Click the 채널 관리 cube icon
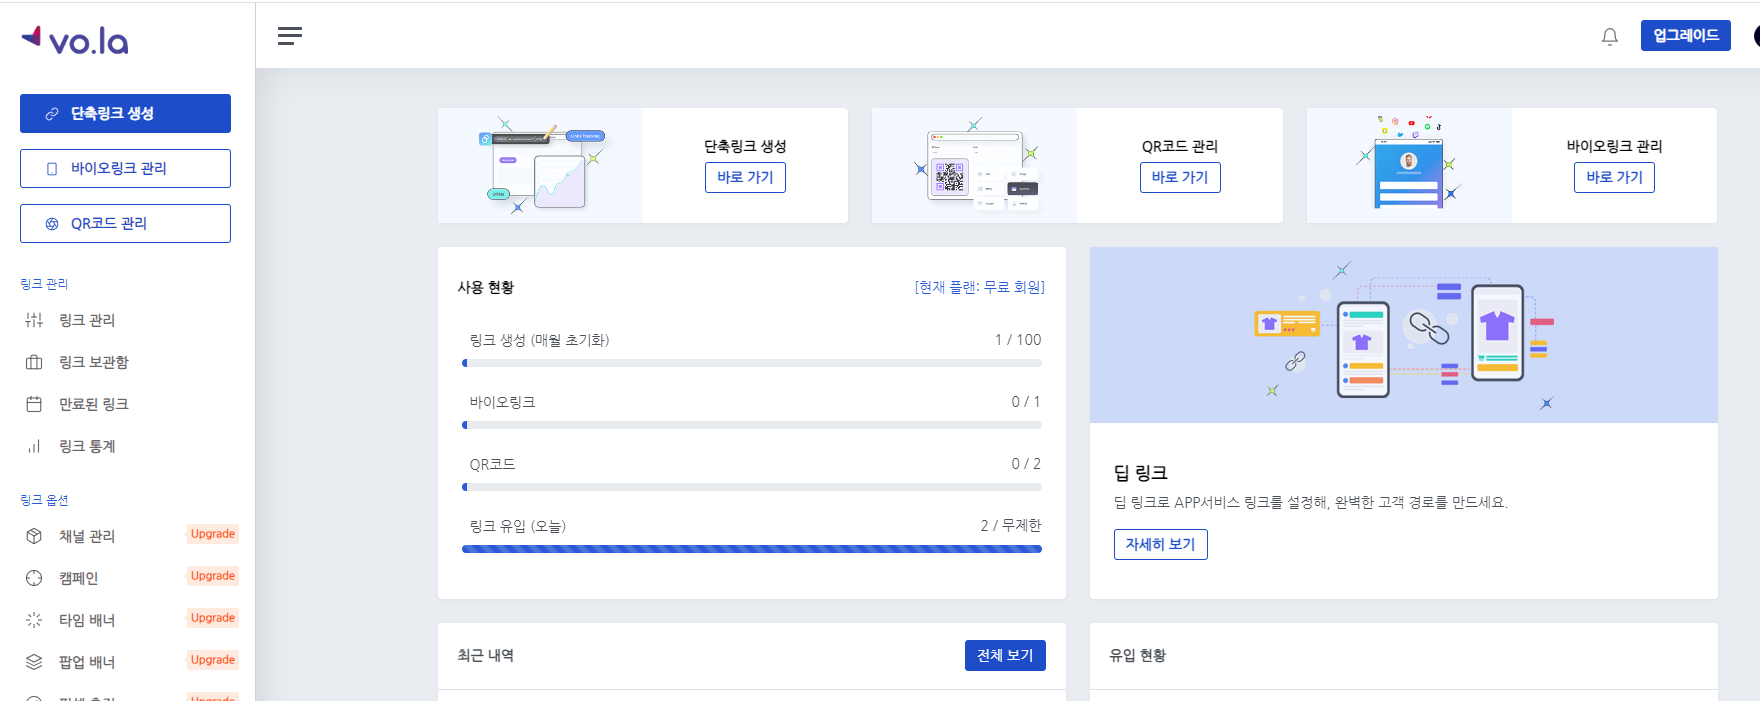The image size is (1760, 701). 34,536
